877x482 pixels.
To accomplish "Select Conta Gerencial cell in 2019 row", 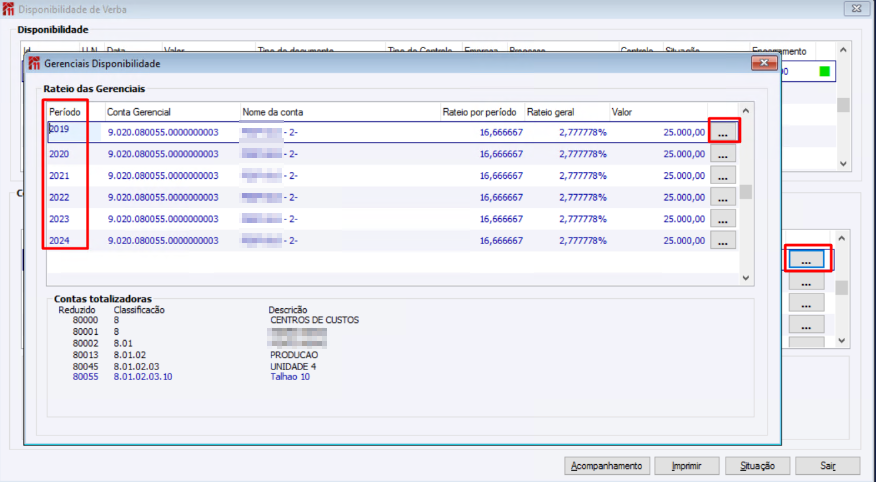I will pyautogui.click(x=163, y=133).
